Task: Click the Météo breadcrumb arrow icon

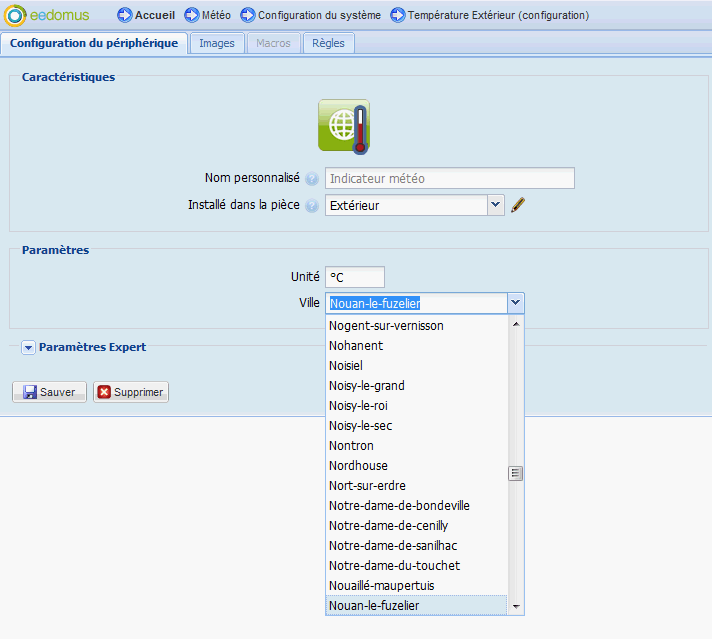Action: pos(192,15)
